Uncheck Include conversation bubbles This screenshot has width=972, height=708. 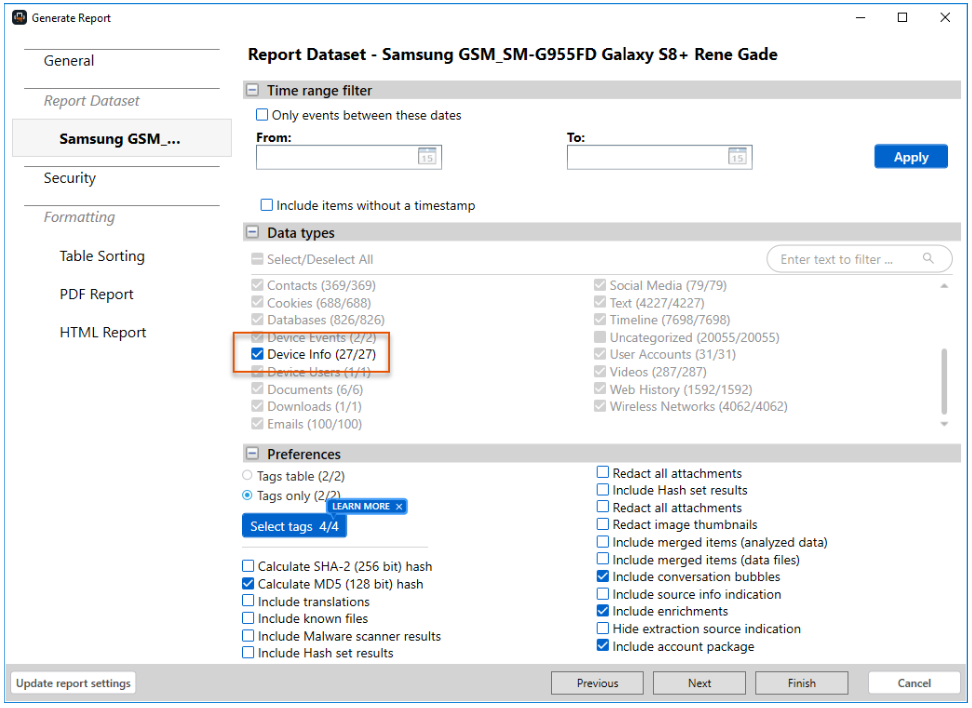(603, 577)
